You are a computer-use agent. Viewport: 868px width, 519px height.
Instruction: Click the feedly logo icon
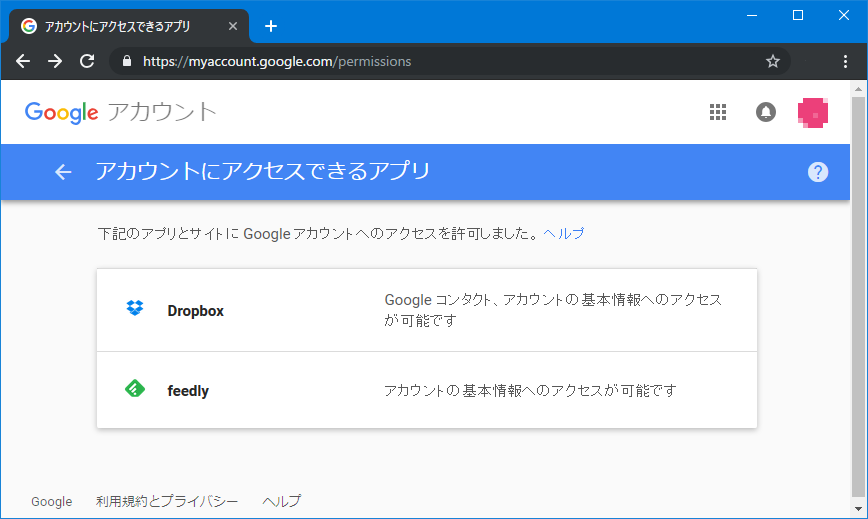[x=135, y=388]
